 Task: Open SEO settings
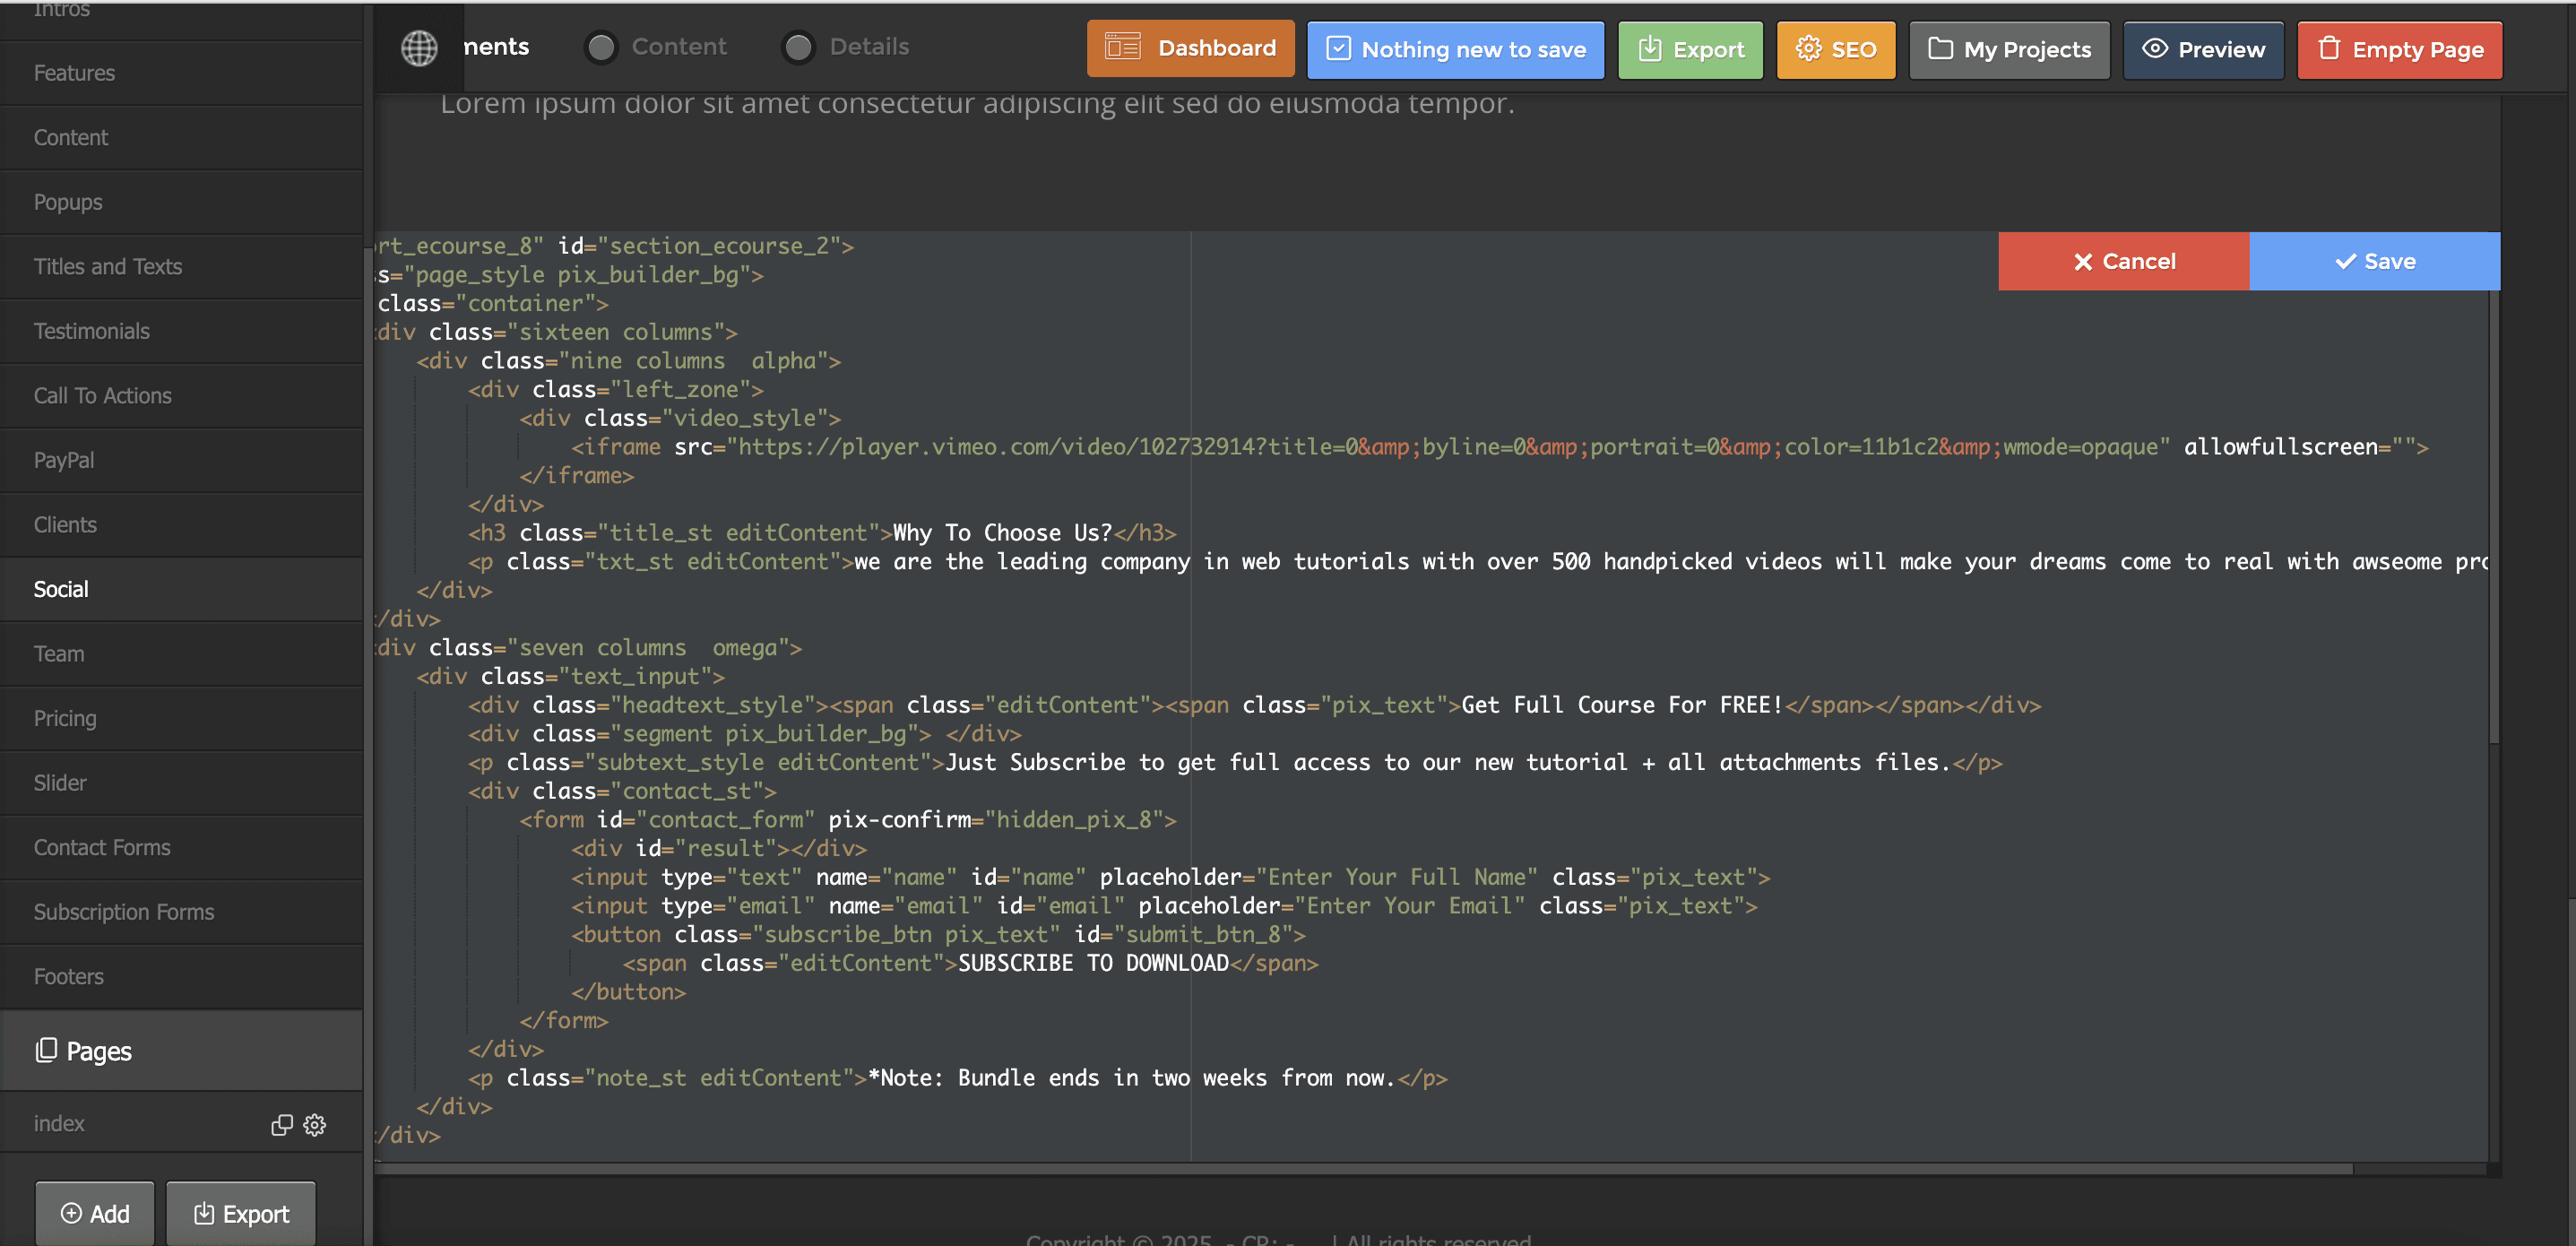coord(1835,49)
